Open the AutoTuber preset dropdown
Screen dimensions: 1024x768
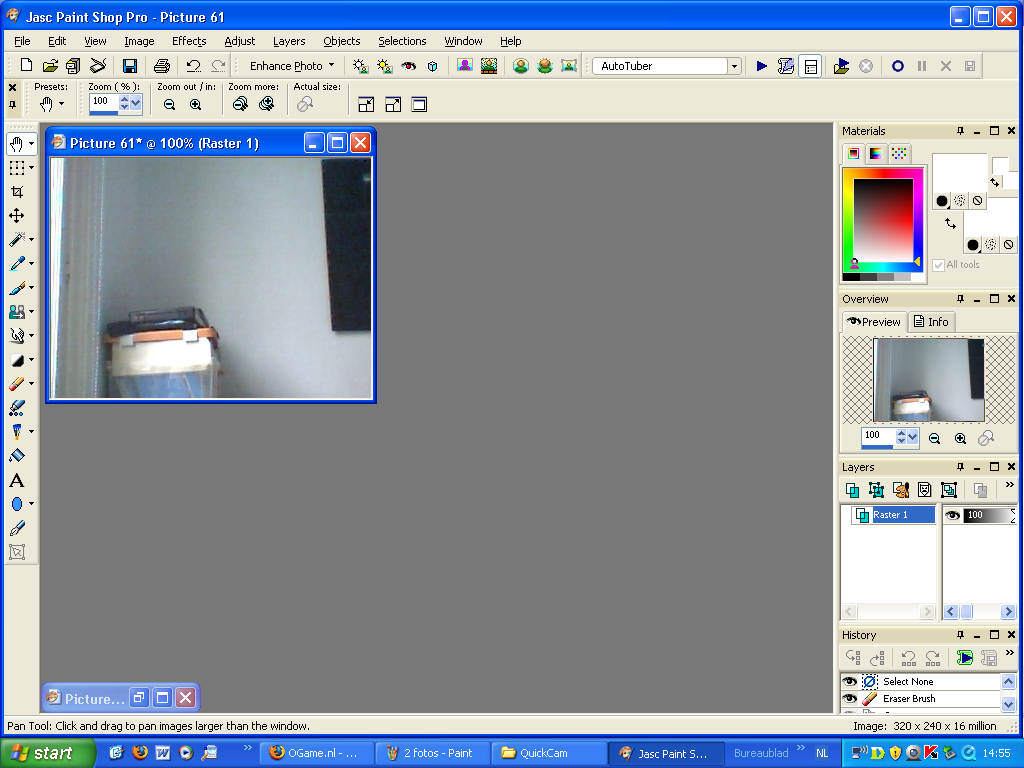pos(733,65)
